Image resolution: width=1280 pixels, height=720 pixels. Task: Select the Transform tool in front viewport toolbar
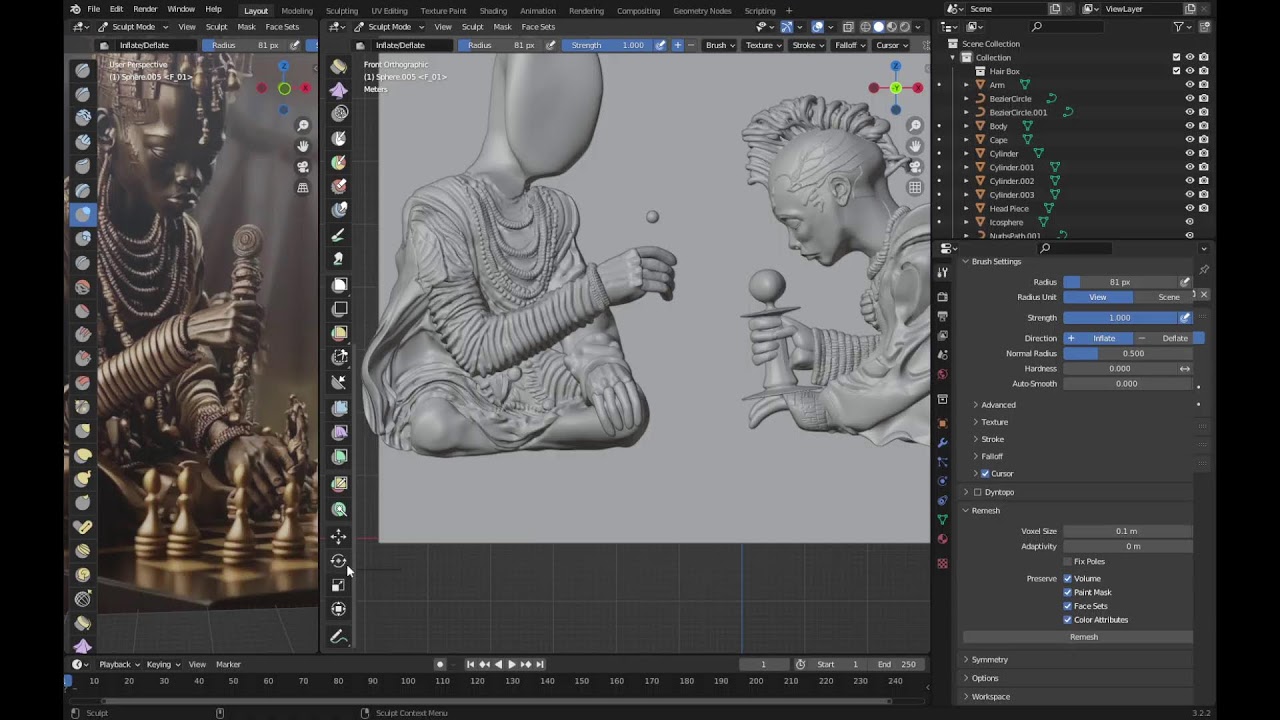point(339,609)
